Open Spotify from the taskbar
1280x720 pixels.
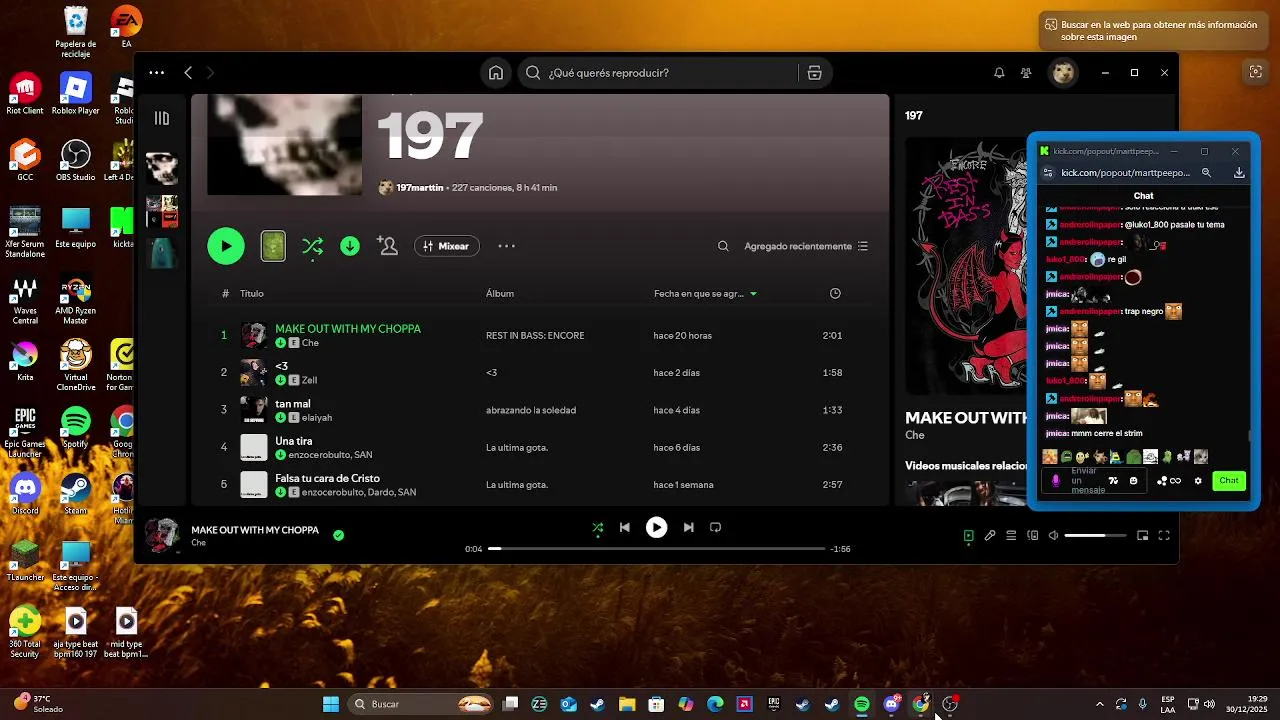pos(862,704)
